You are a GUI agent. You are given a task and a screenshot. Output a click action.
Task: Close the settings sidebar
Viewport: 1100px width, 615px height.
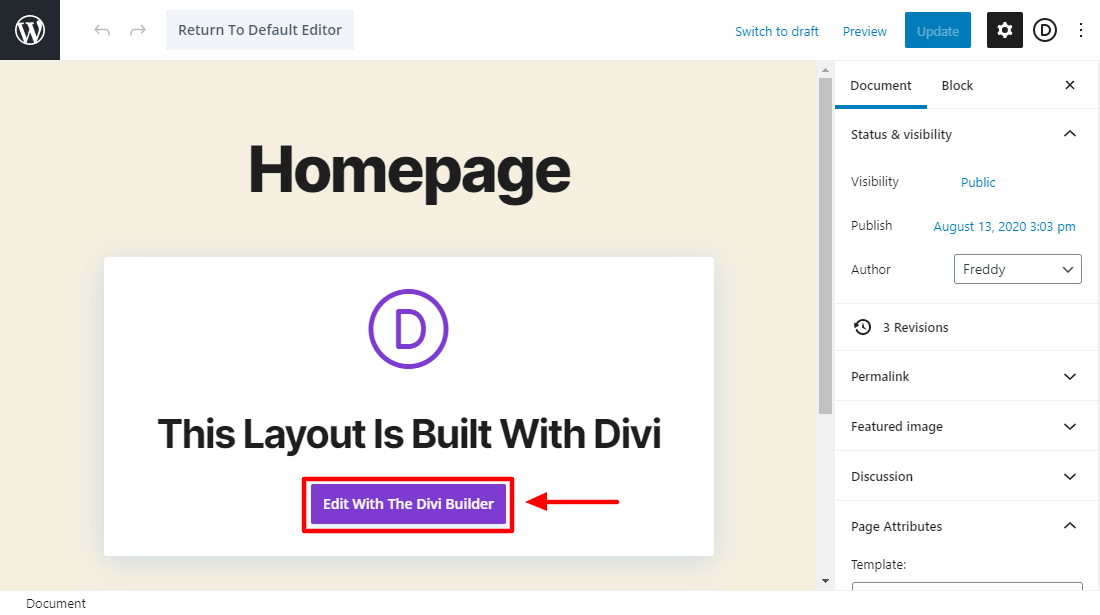pos(1070,85)
